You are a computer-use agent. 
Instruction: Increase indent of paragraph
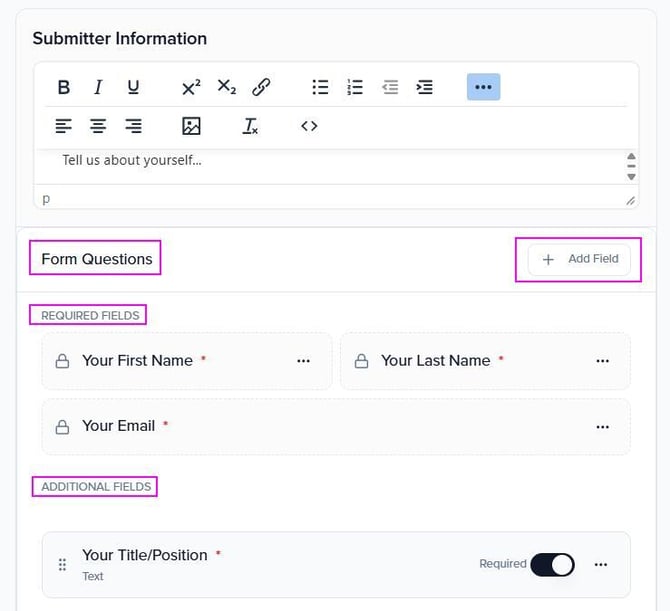pos(425,87)
